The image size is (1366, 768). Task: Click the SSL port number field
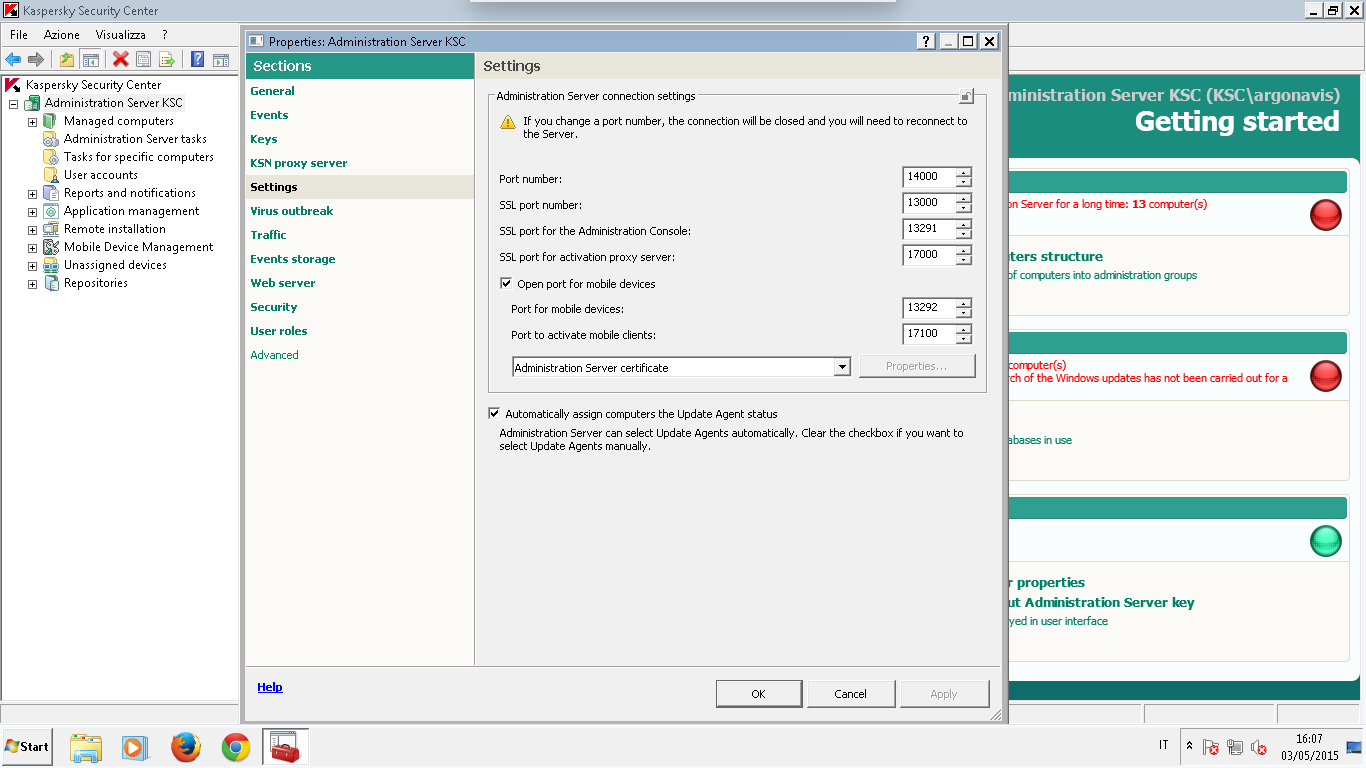pyautogui.click(x=928, y=203)
